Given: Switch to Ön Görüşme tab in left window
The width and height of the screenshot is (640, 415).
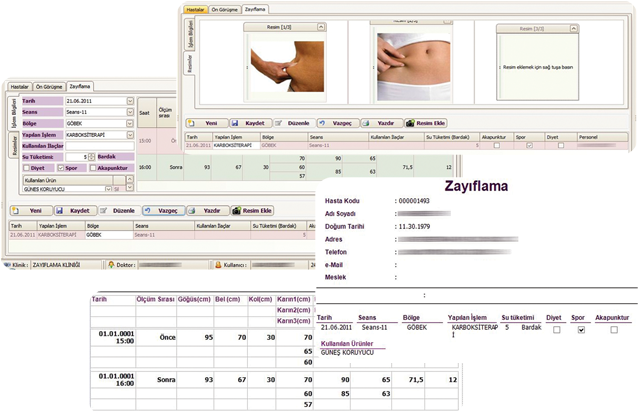Looking at the screenshot, I should coord(50,87).
